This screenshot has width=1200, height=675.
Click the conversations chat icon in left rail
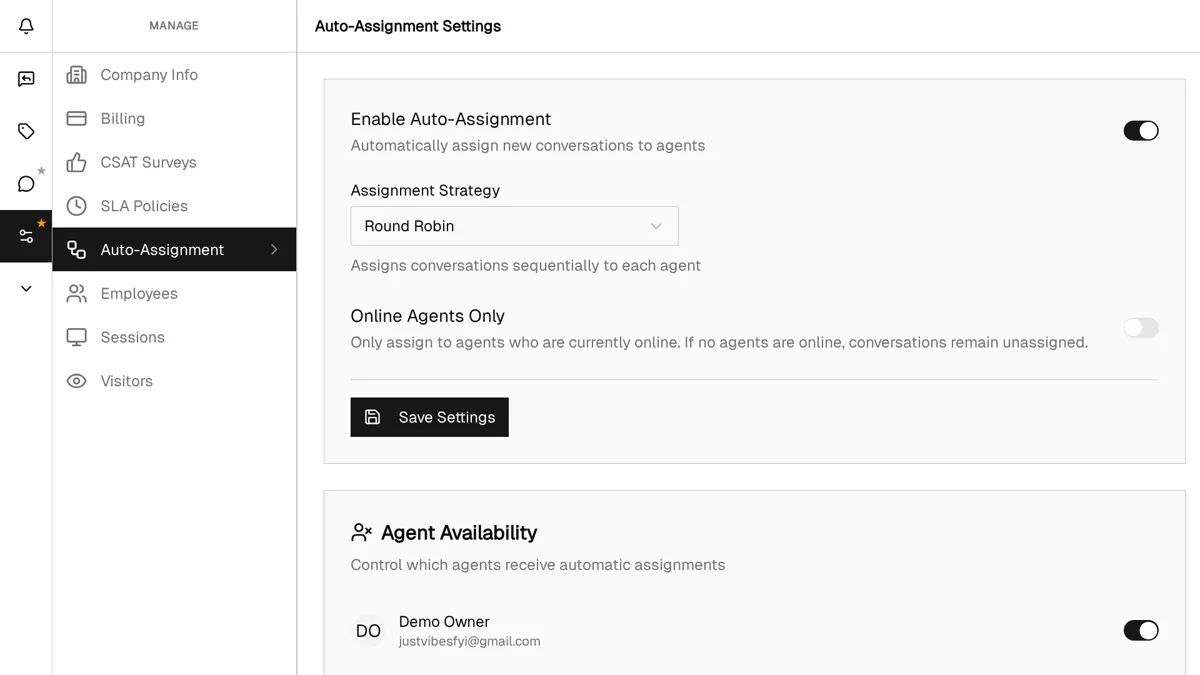click(x=25, y=78)
